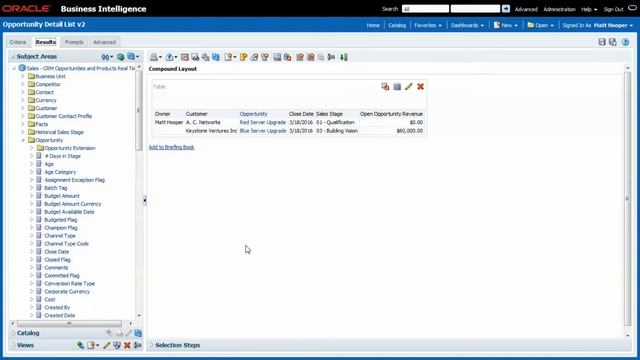640x360 pixels.
Task: Click the subject tree vertical scrollbar
Action: 139,110
